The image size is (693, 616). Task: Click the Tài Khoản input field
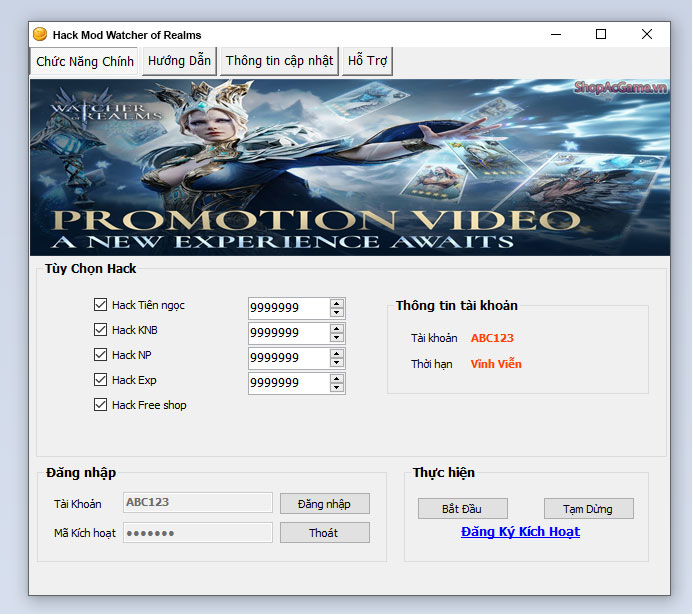pos(198,503)
